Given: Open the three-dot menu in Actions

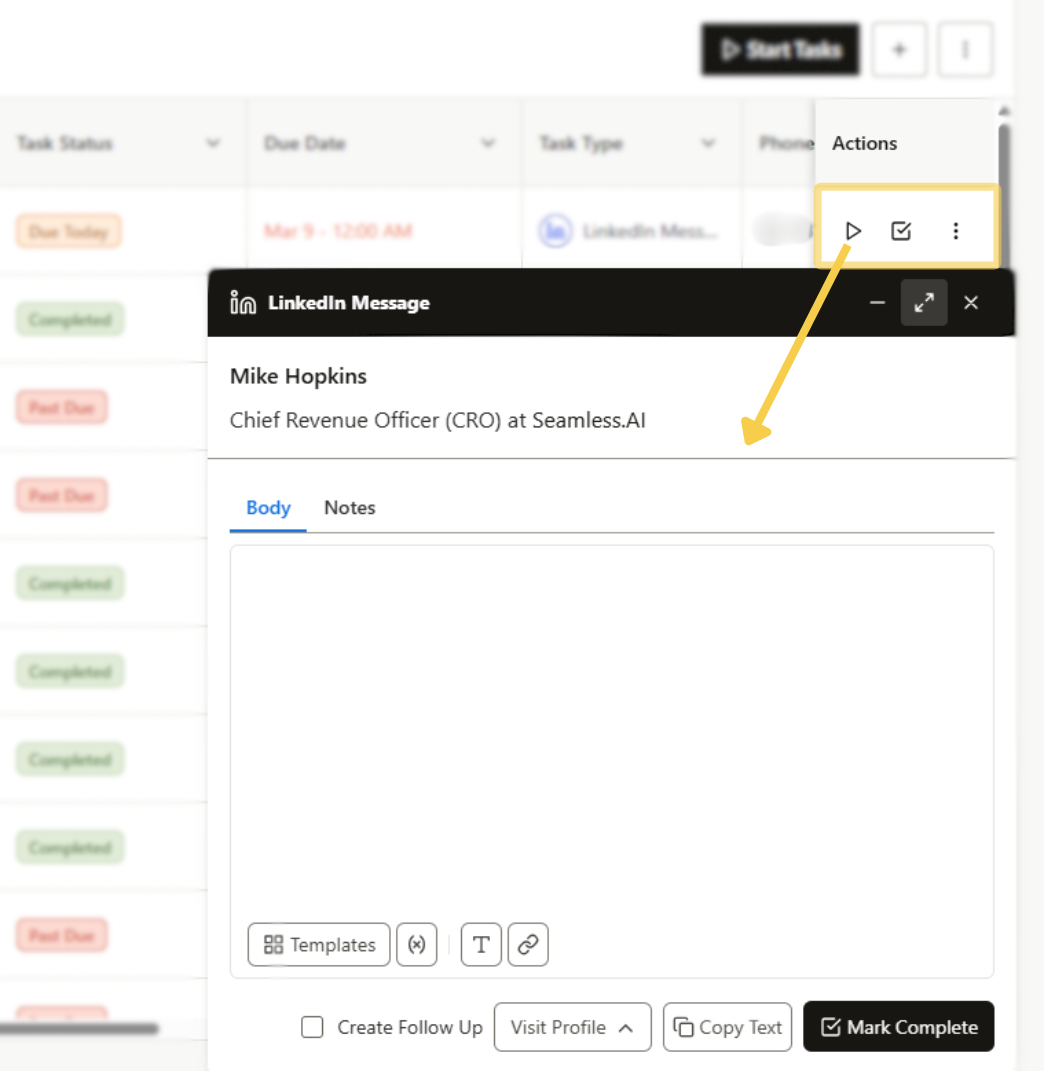Looking at the screenshot, I should pyautogui.click(x=956, y=230).
